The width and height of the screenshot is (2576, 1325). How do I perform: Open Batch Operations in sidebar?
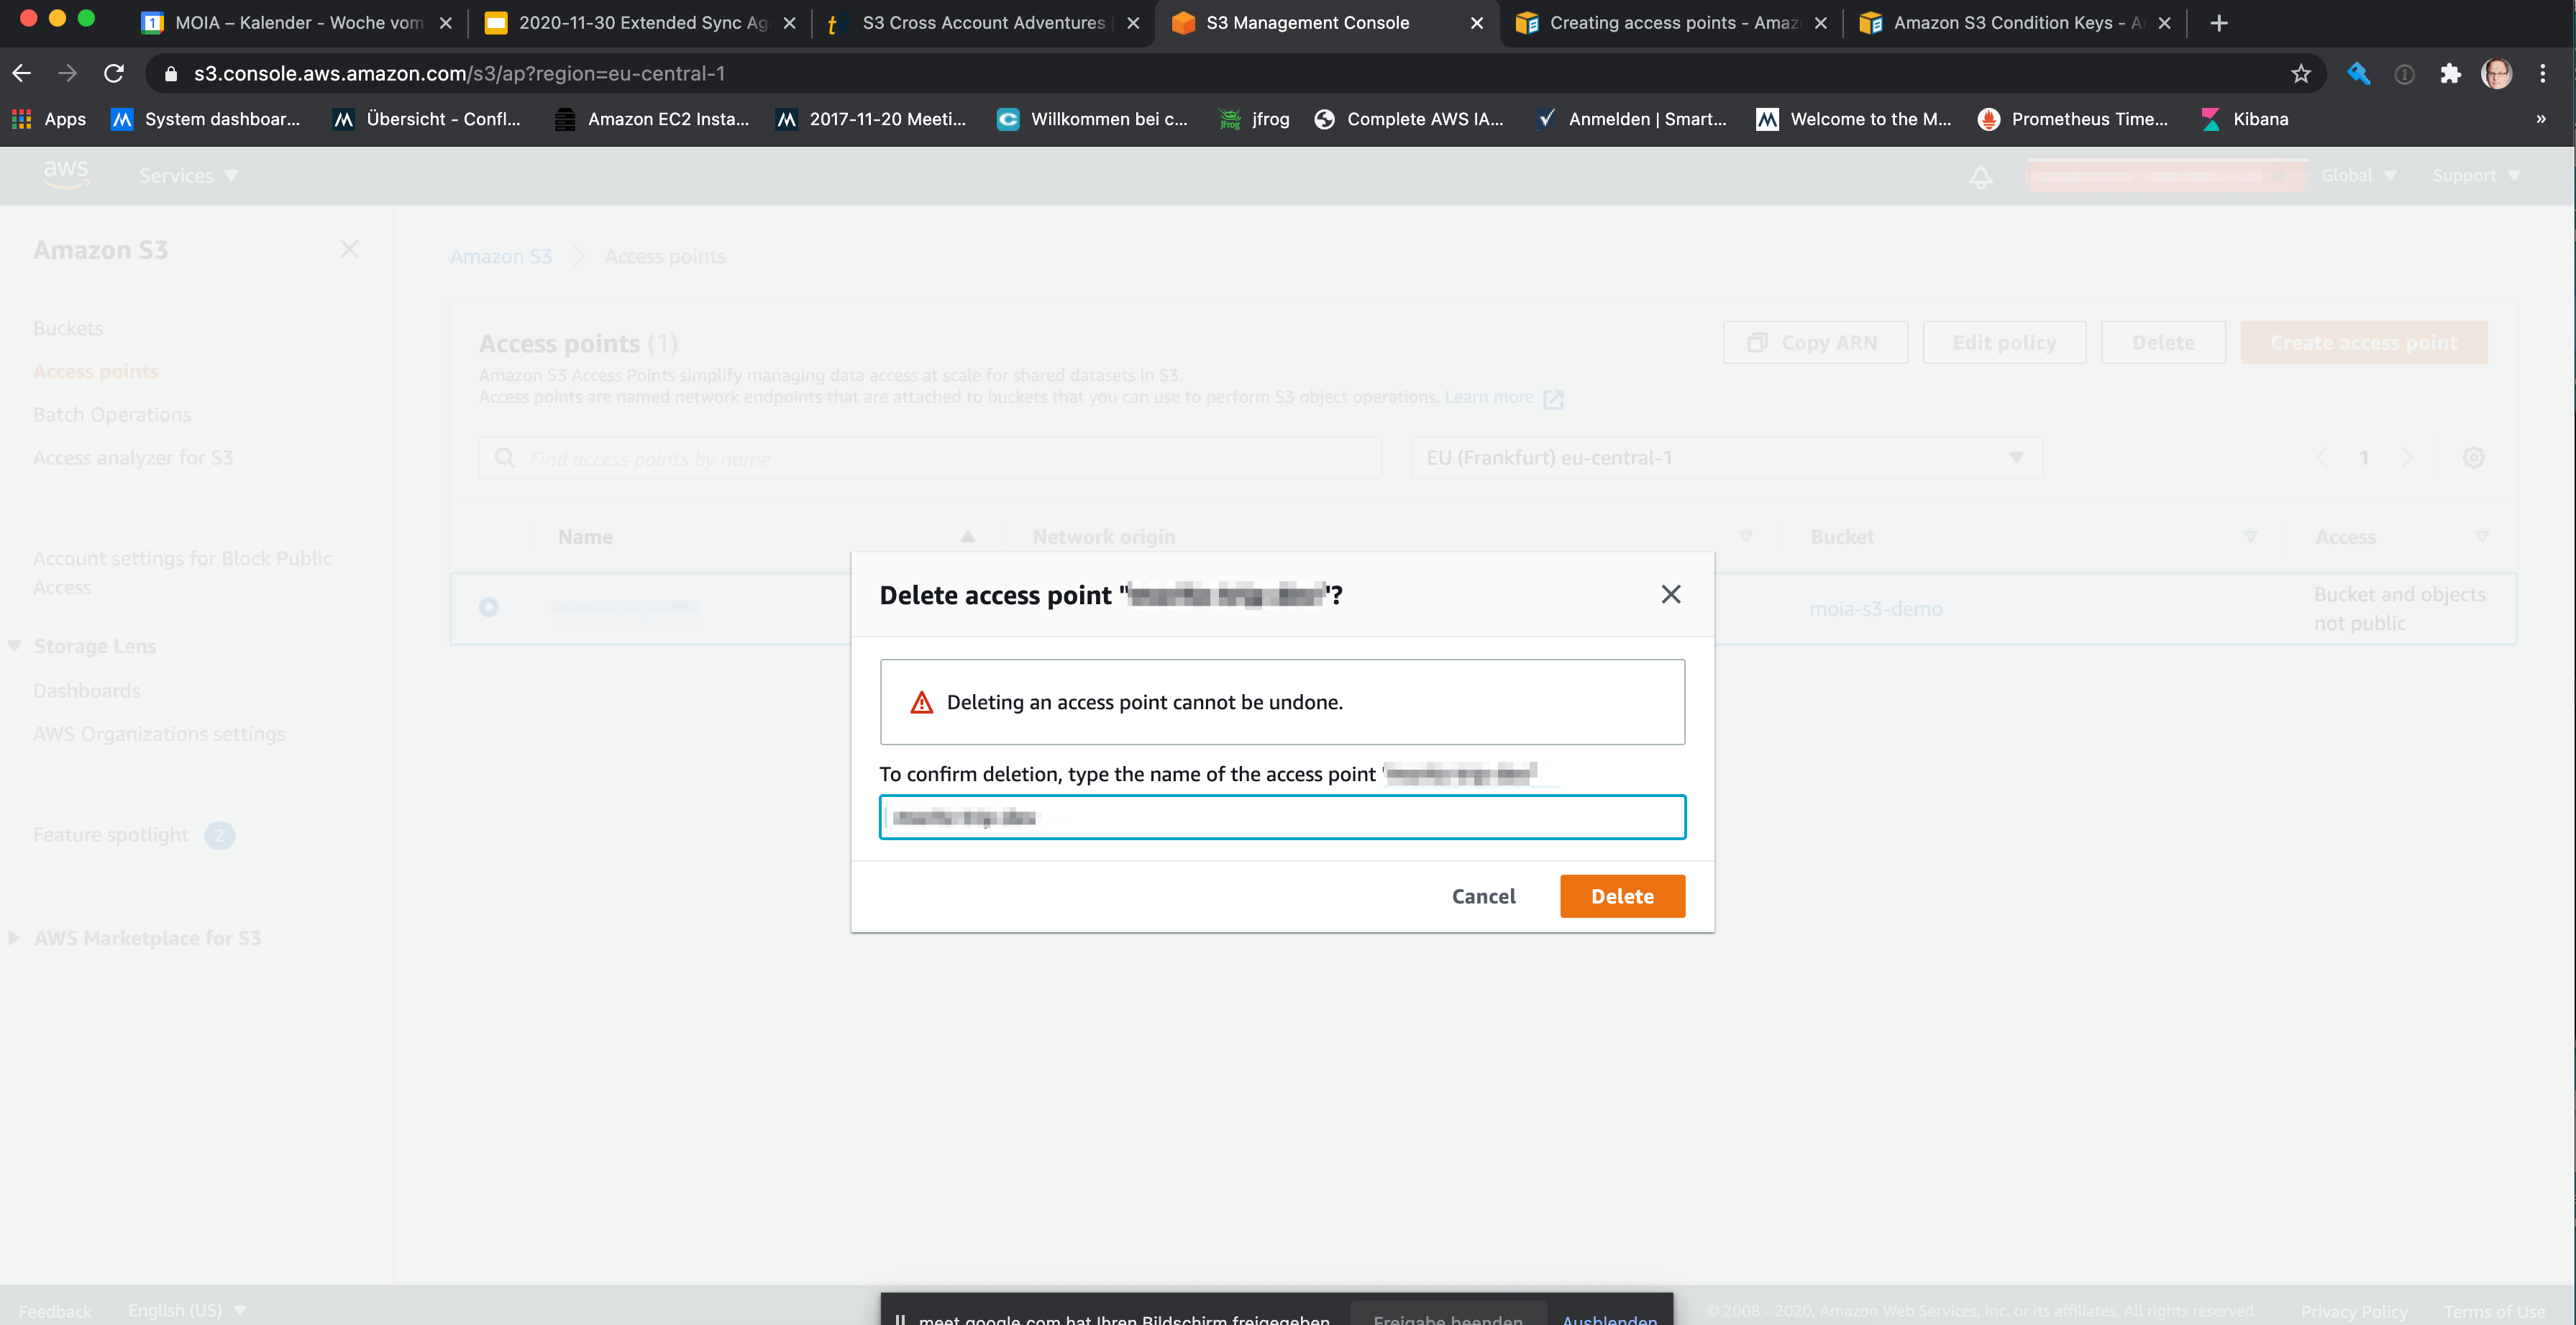coord(112,414)
